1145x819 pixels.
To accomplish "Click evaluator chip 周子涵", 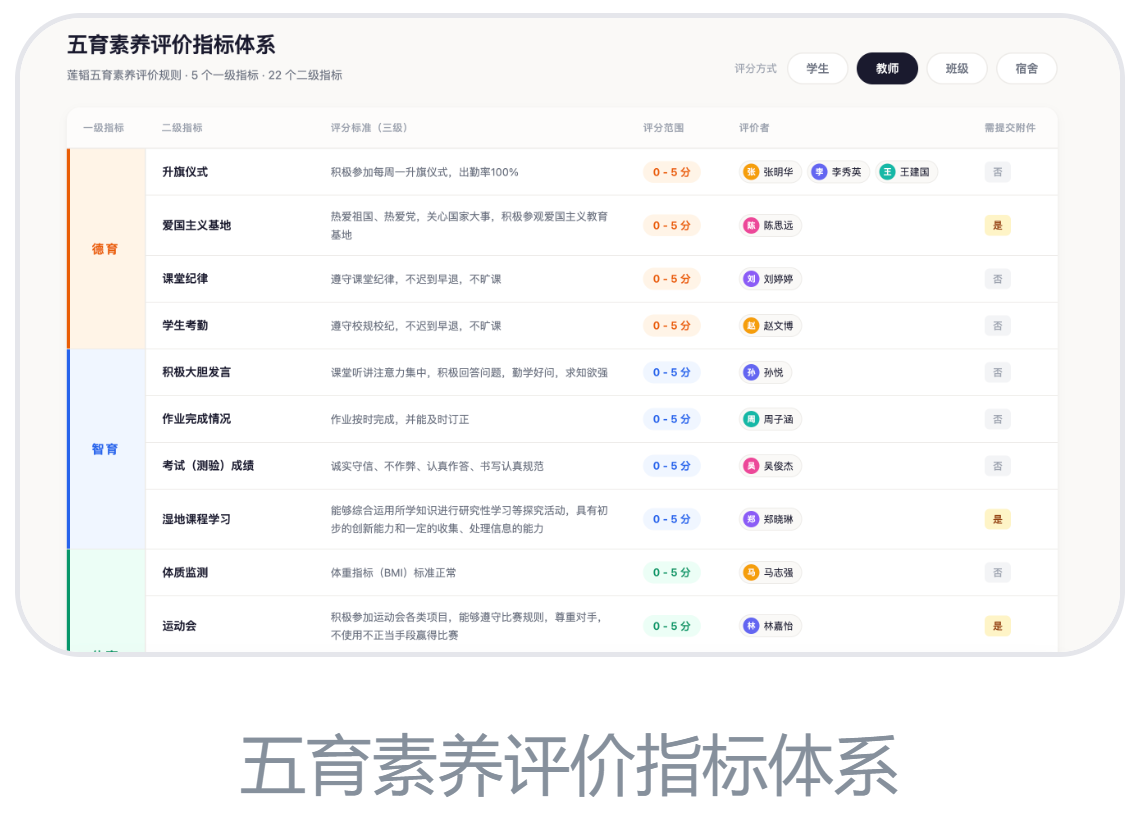I will click(770, 419).
